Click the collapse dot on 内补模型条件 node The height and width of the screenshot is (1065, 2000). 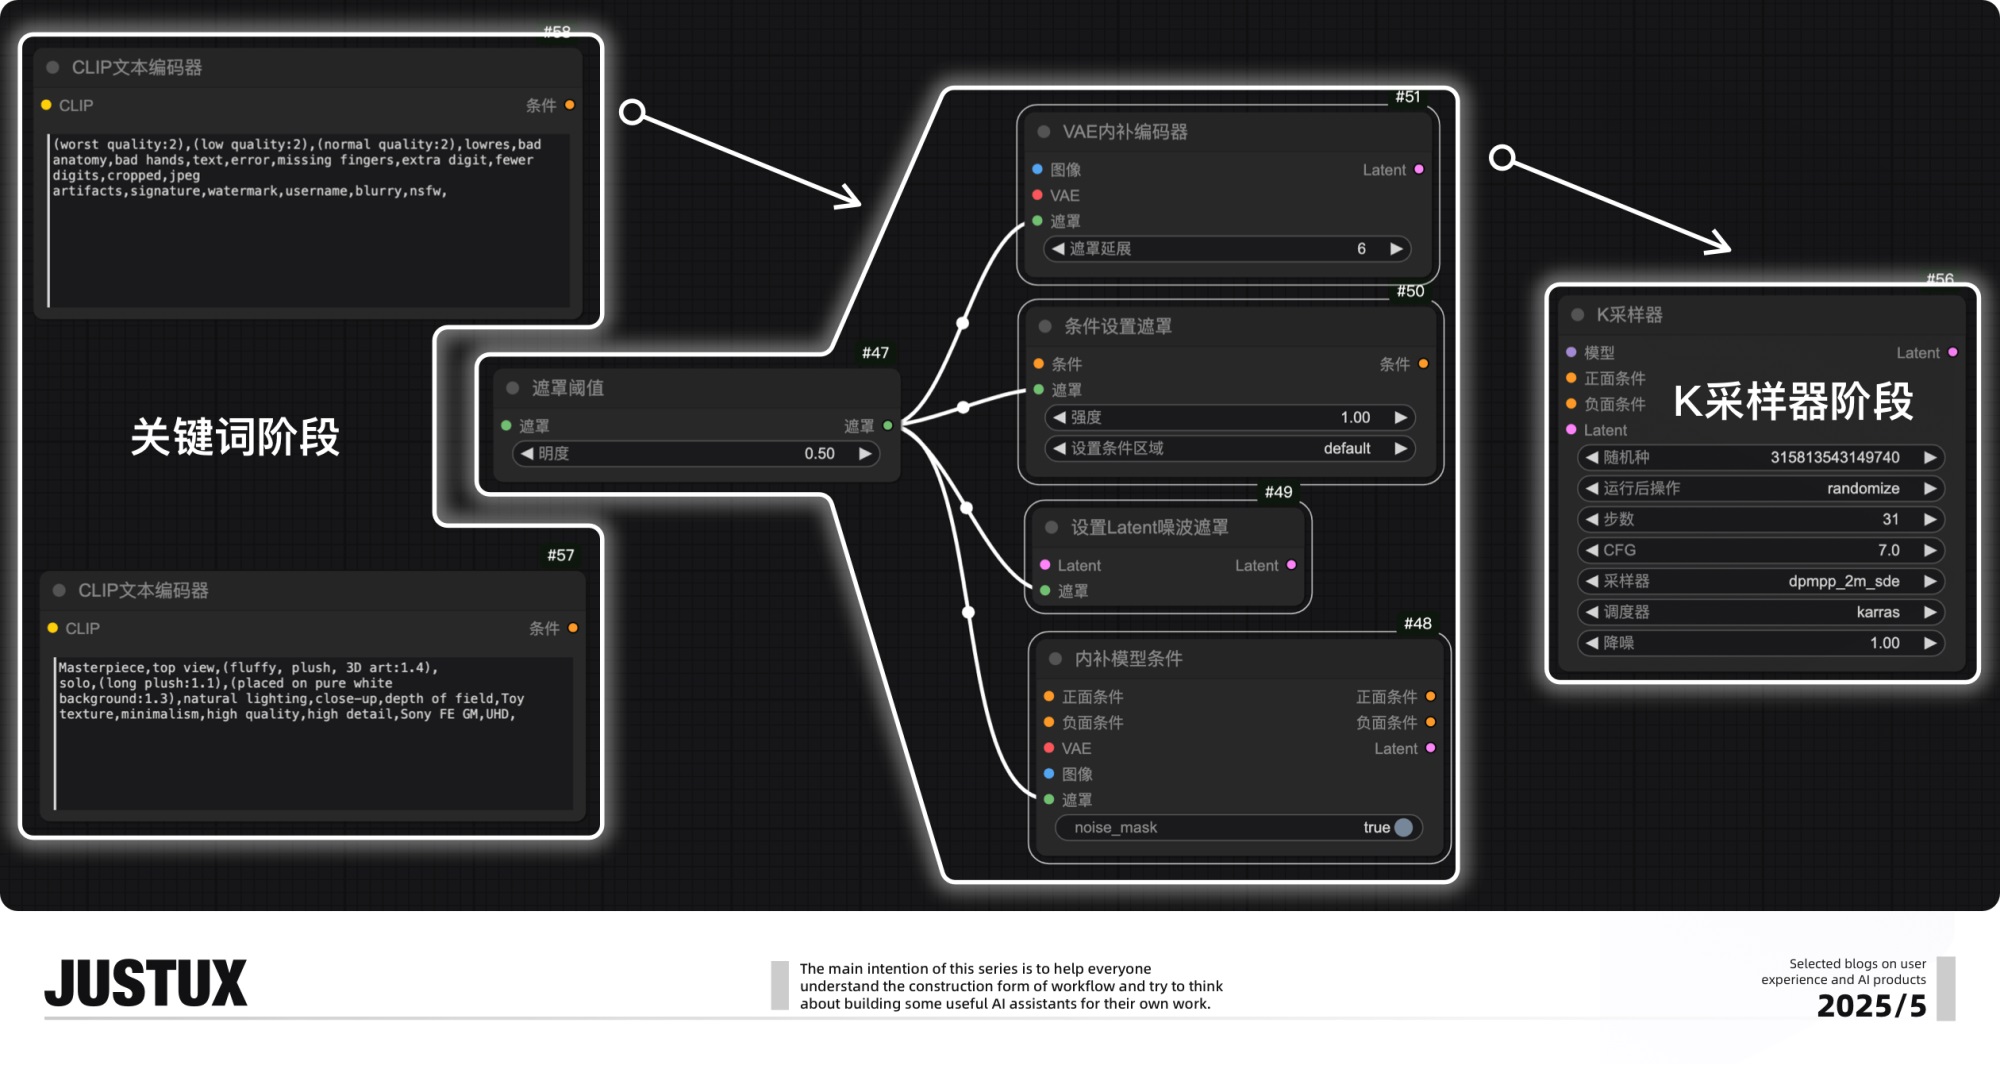[x=1055, y=659]
